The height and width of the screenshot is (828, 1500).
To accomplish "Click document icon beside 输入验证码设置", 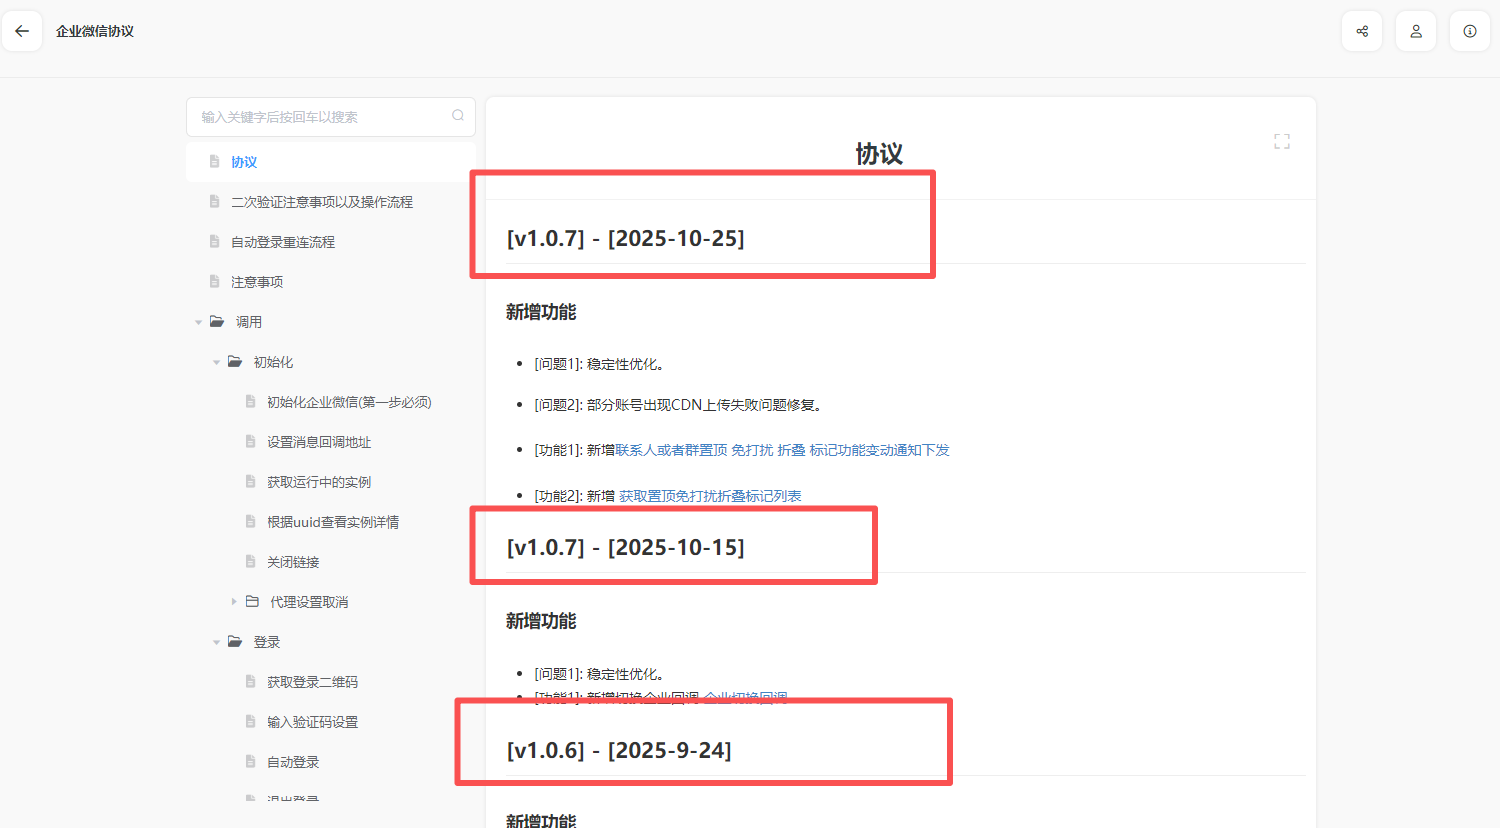I will (250, 721).
